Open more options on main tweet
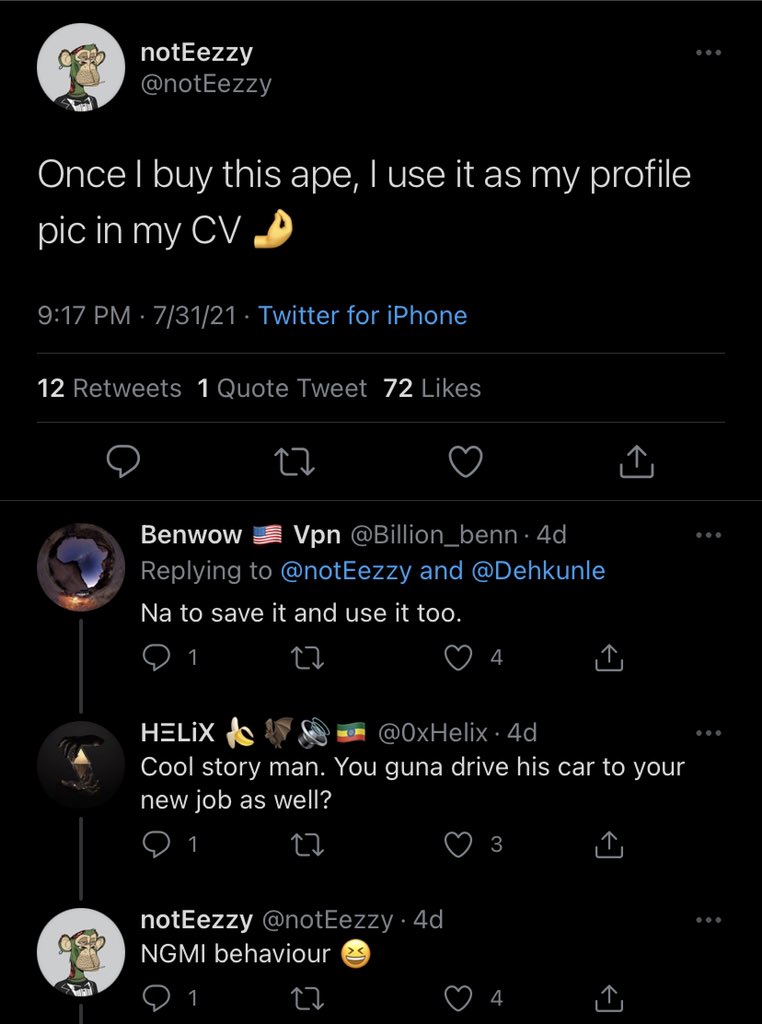 (708, 52)
